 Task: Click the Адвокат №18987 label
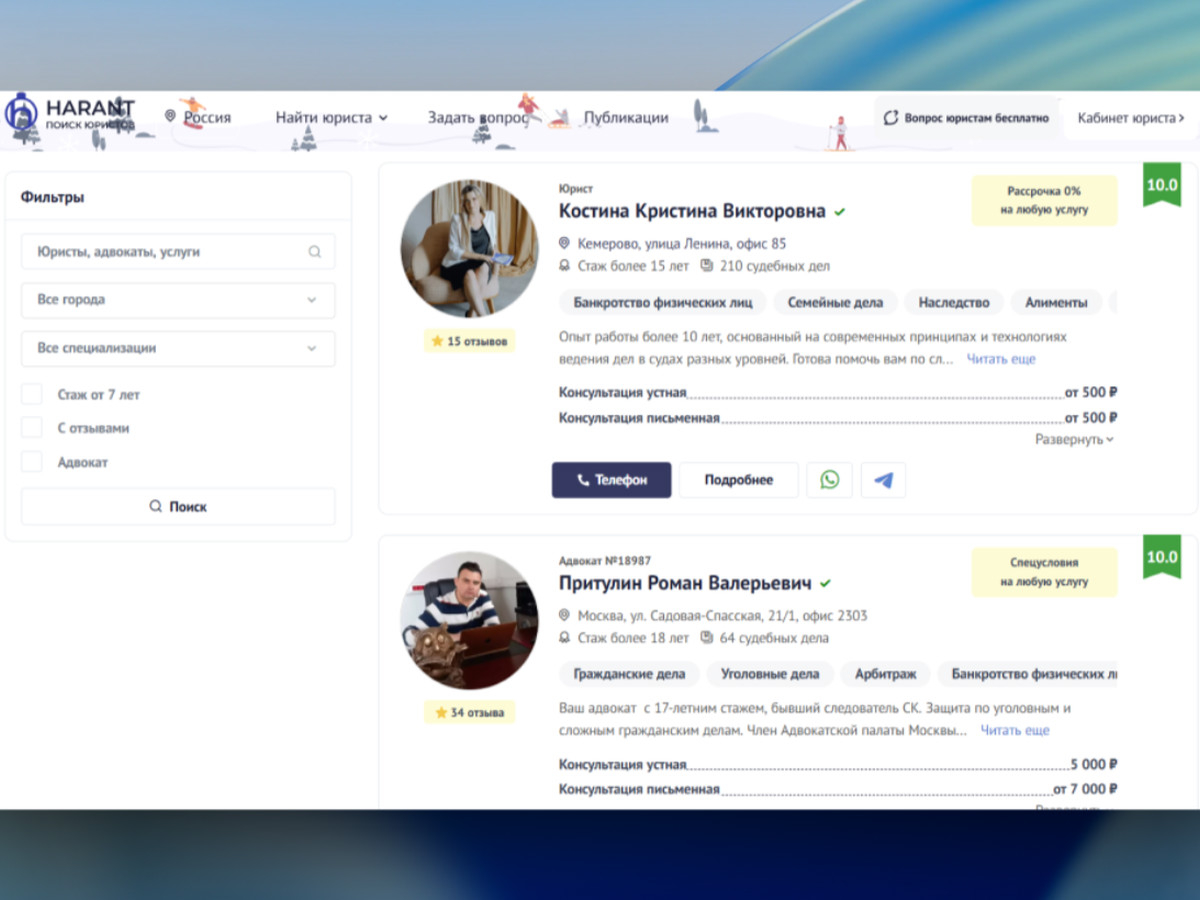coord(605,561)
